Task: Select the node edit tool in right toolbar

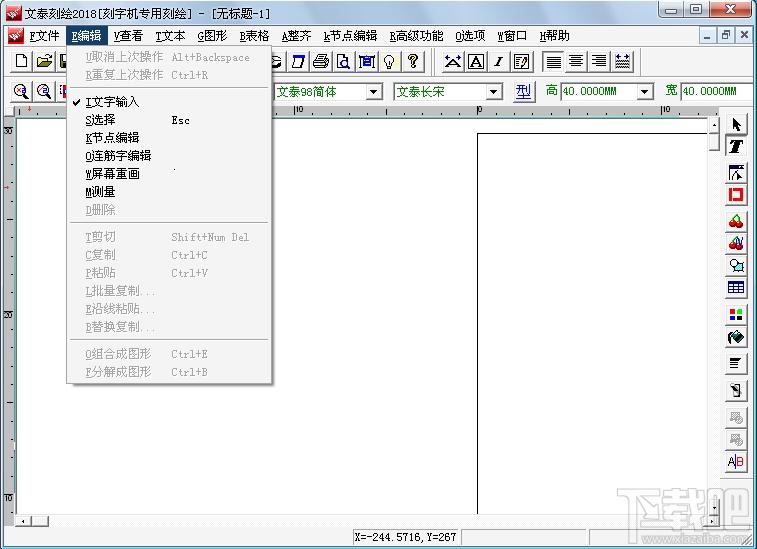Action: click(x=735, y=172)
